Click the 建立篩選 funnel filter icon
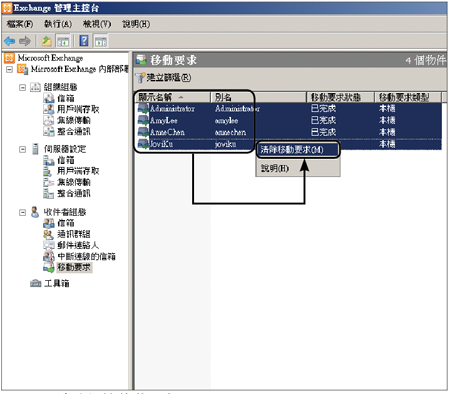 (x=140, y=78)
